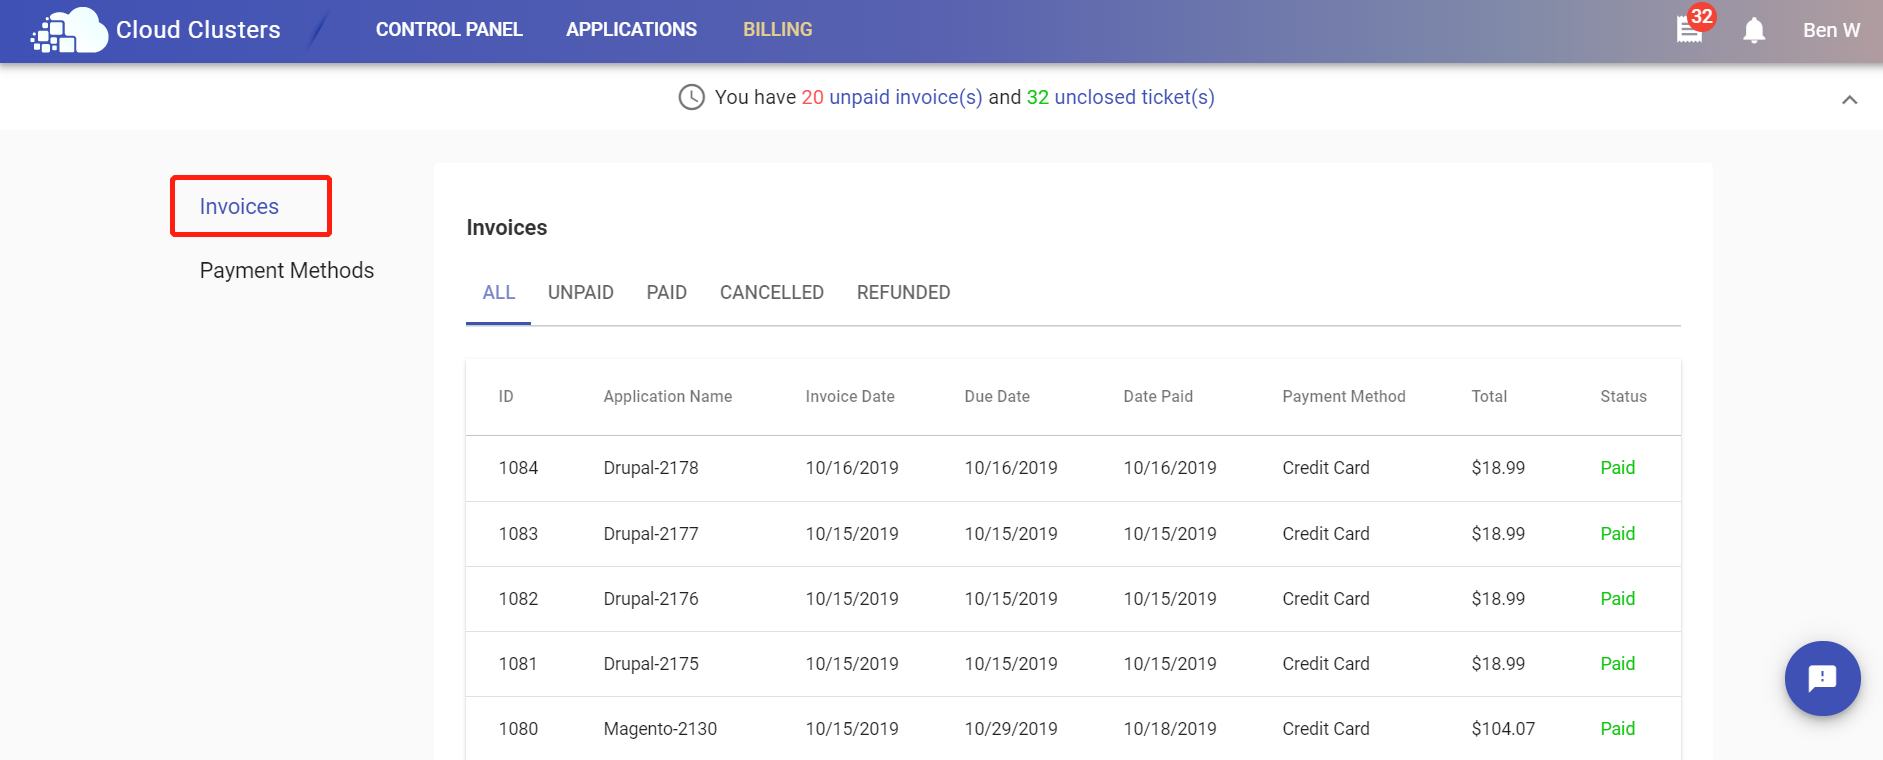Click the ID column header
Image resolution: width=1883 pixels, height=760 pixels.
coord(506,397)
